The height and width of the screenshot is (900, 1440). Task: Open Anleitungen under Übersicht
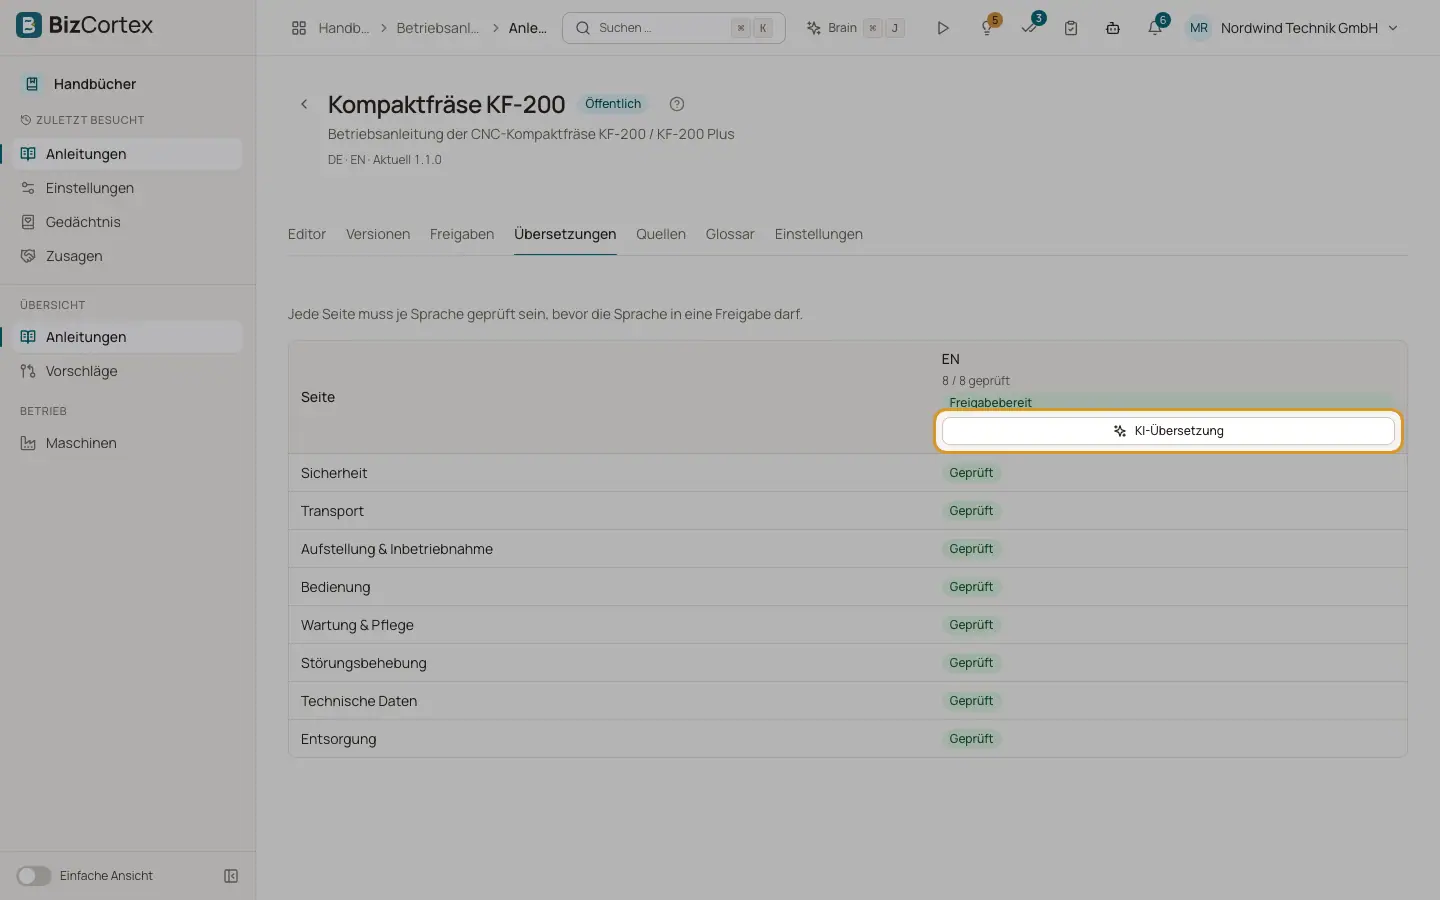point(127,337)
